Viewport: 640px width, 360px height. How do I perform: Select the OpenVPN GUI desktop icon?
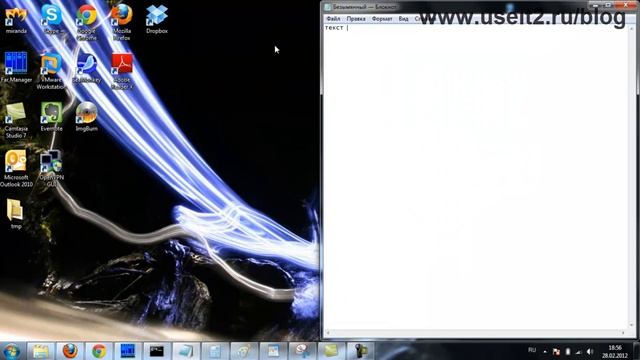(51, 169)
